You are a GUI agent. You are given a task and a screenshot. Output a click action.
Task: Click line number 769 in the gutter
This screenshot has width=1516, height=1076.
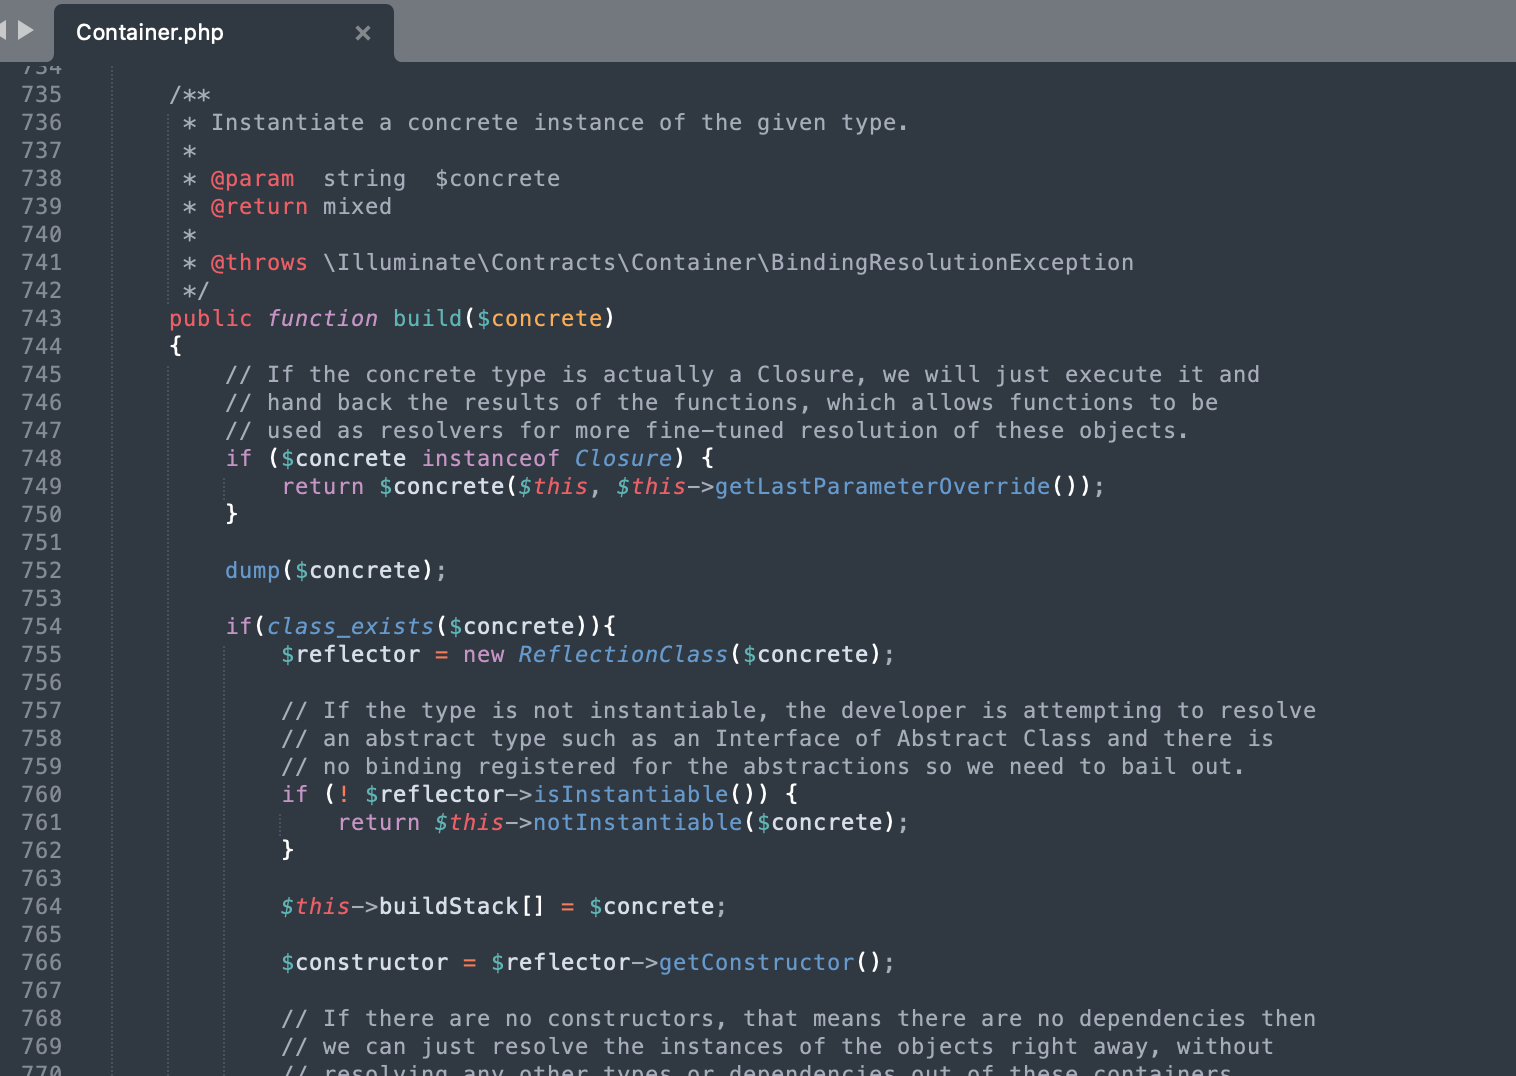(41, 1046)
